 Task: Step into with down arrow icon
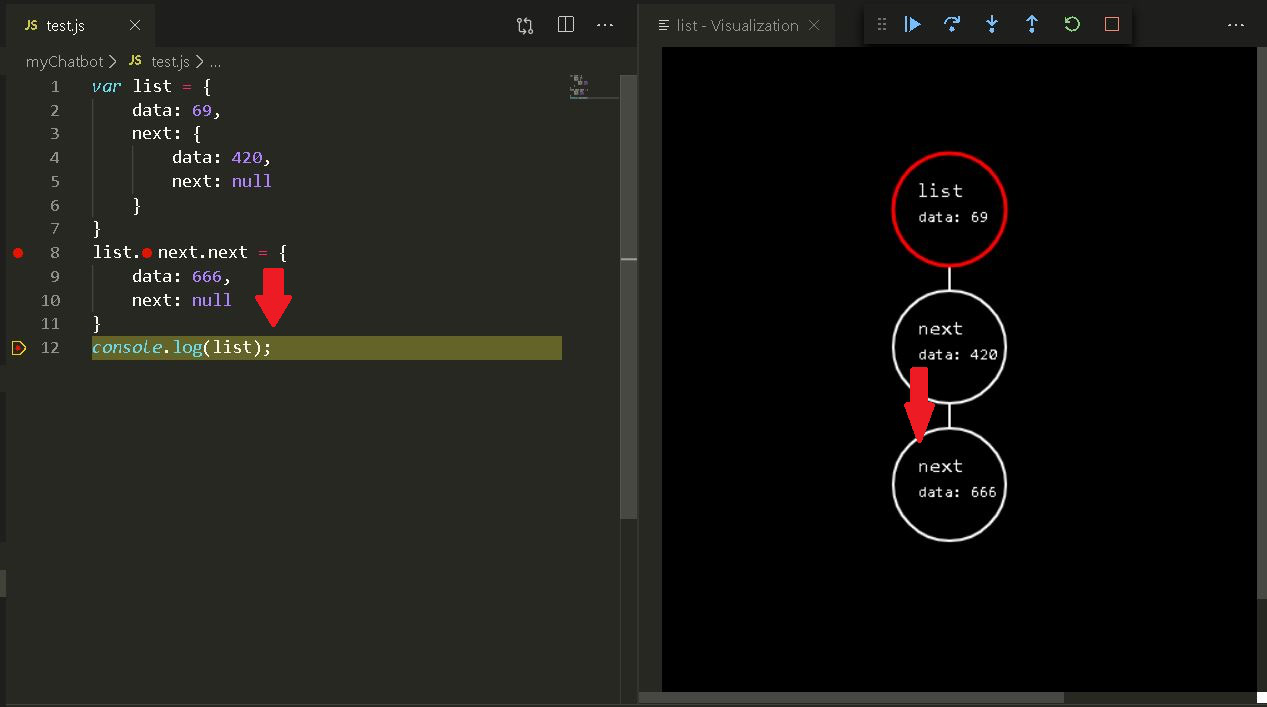click(992, 24)
